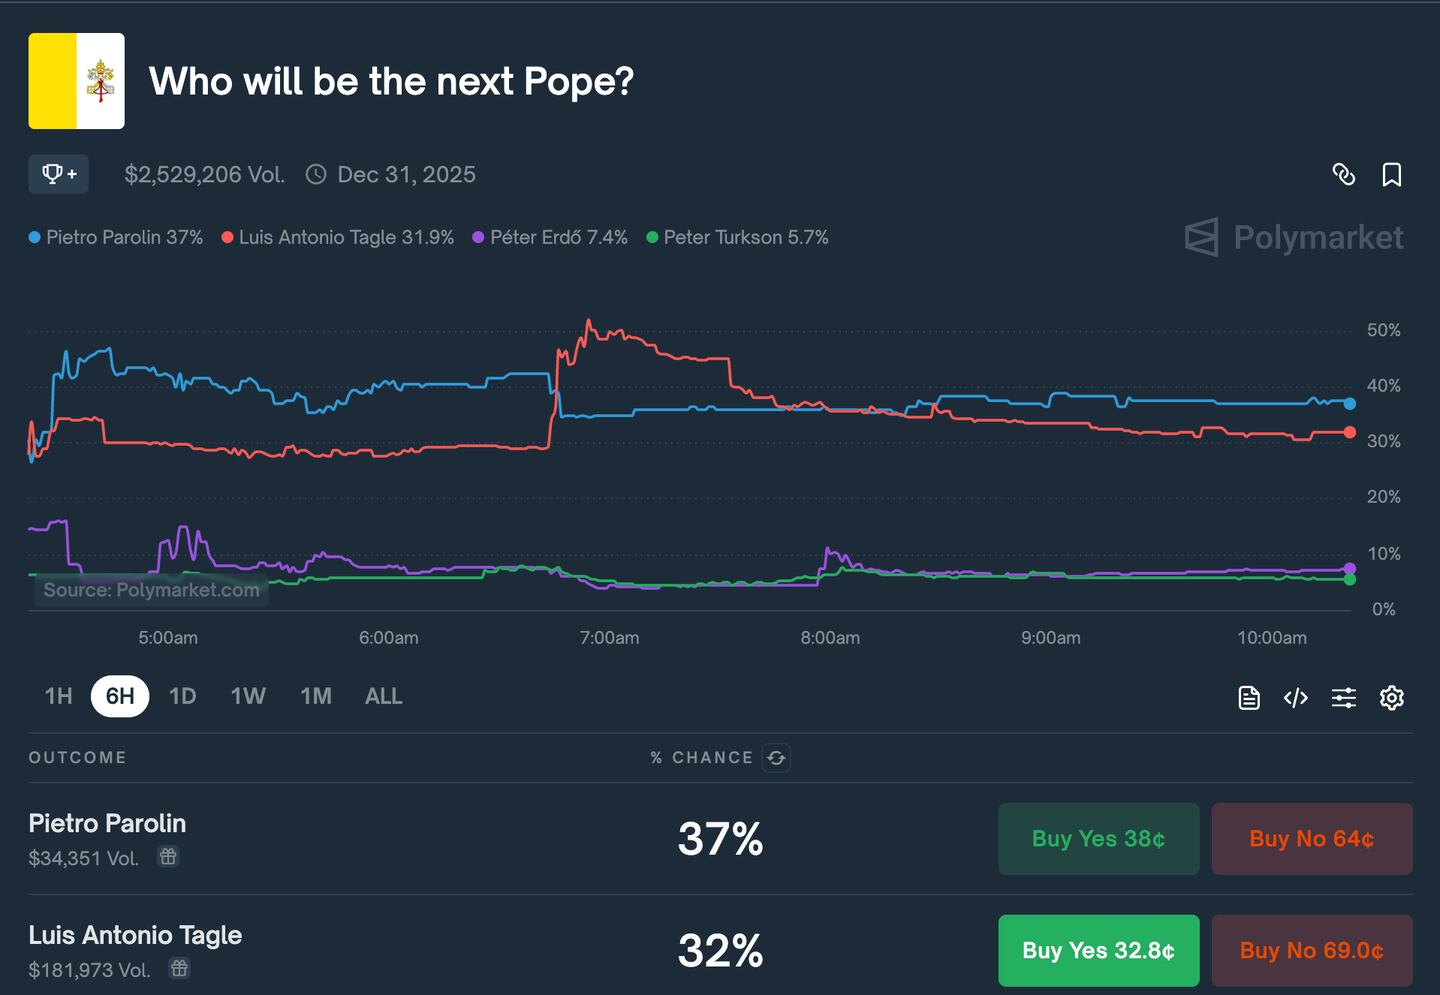Click the Polymarket logo
The image size is (1440, 995).
coord(1293,237)
